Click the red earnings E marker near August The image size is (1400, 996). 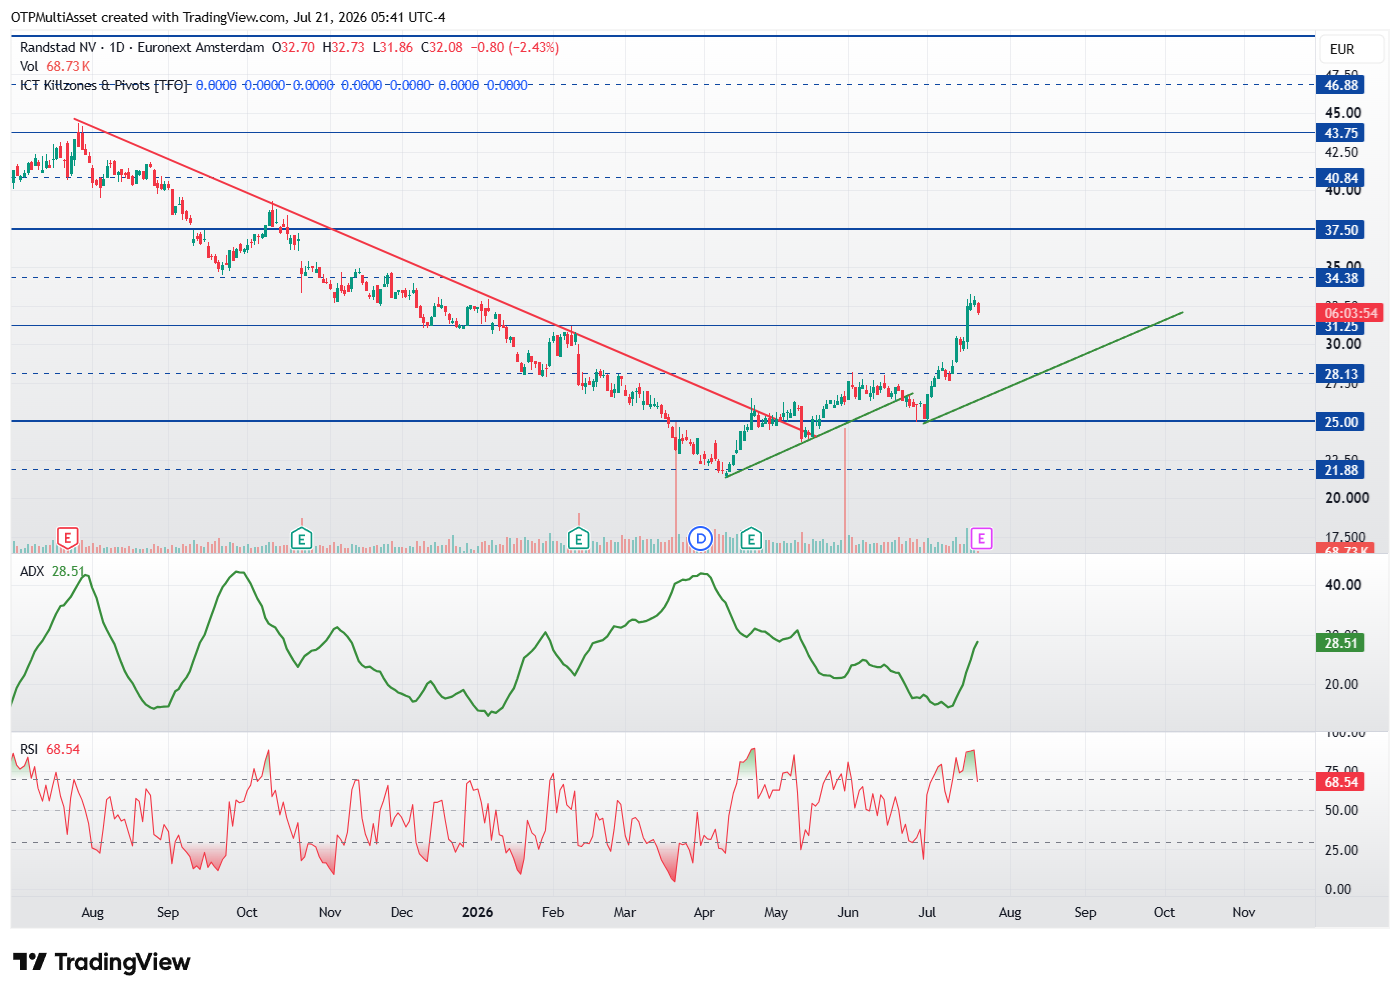coord(68,539)
